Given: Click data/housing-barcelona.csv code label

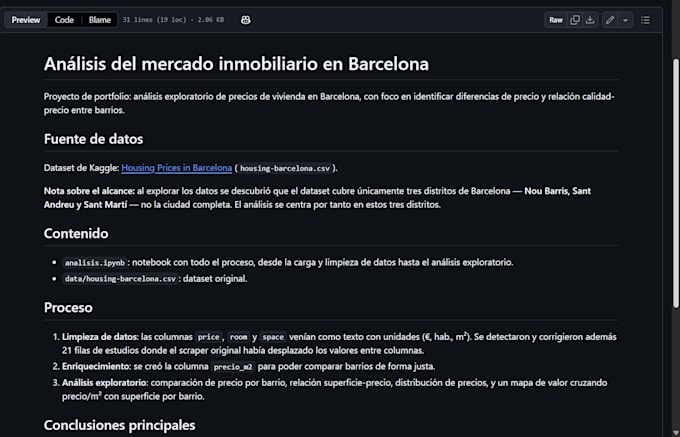Looking at the screenshot, I should (120, 279).
